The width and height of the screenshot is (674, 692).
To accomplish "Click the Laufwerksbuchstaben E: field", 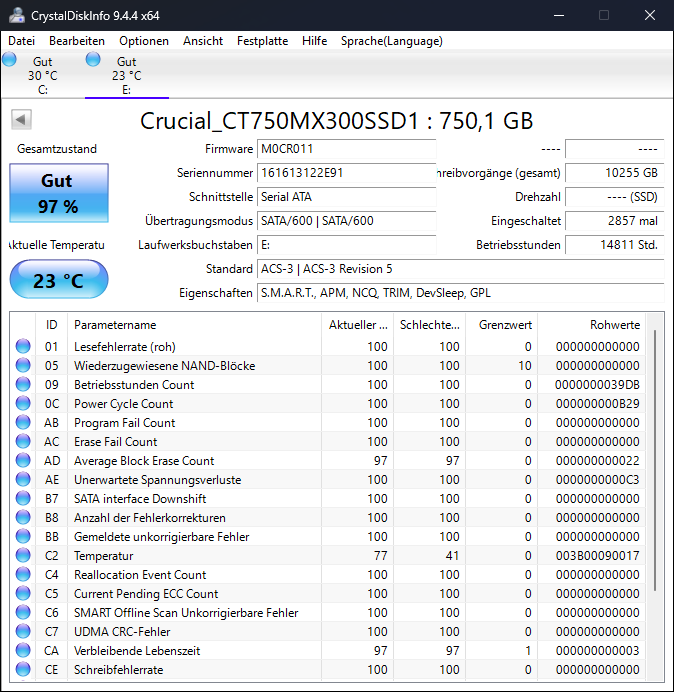I will tap(346, 245).
